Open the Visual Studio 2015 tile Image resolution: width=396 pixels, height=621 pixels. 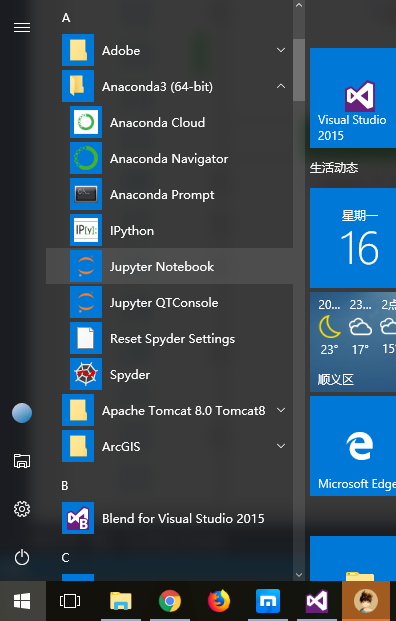(353, 98)
